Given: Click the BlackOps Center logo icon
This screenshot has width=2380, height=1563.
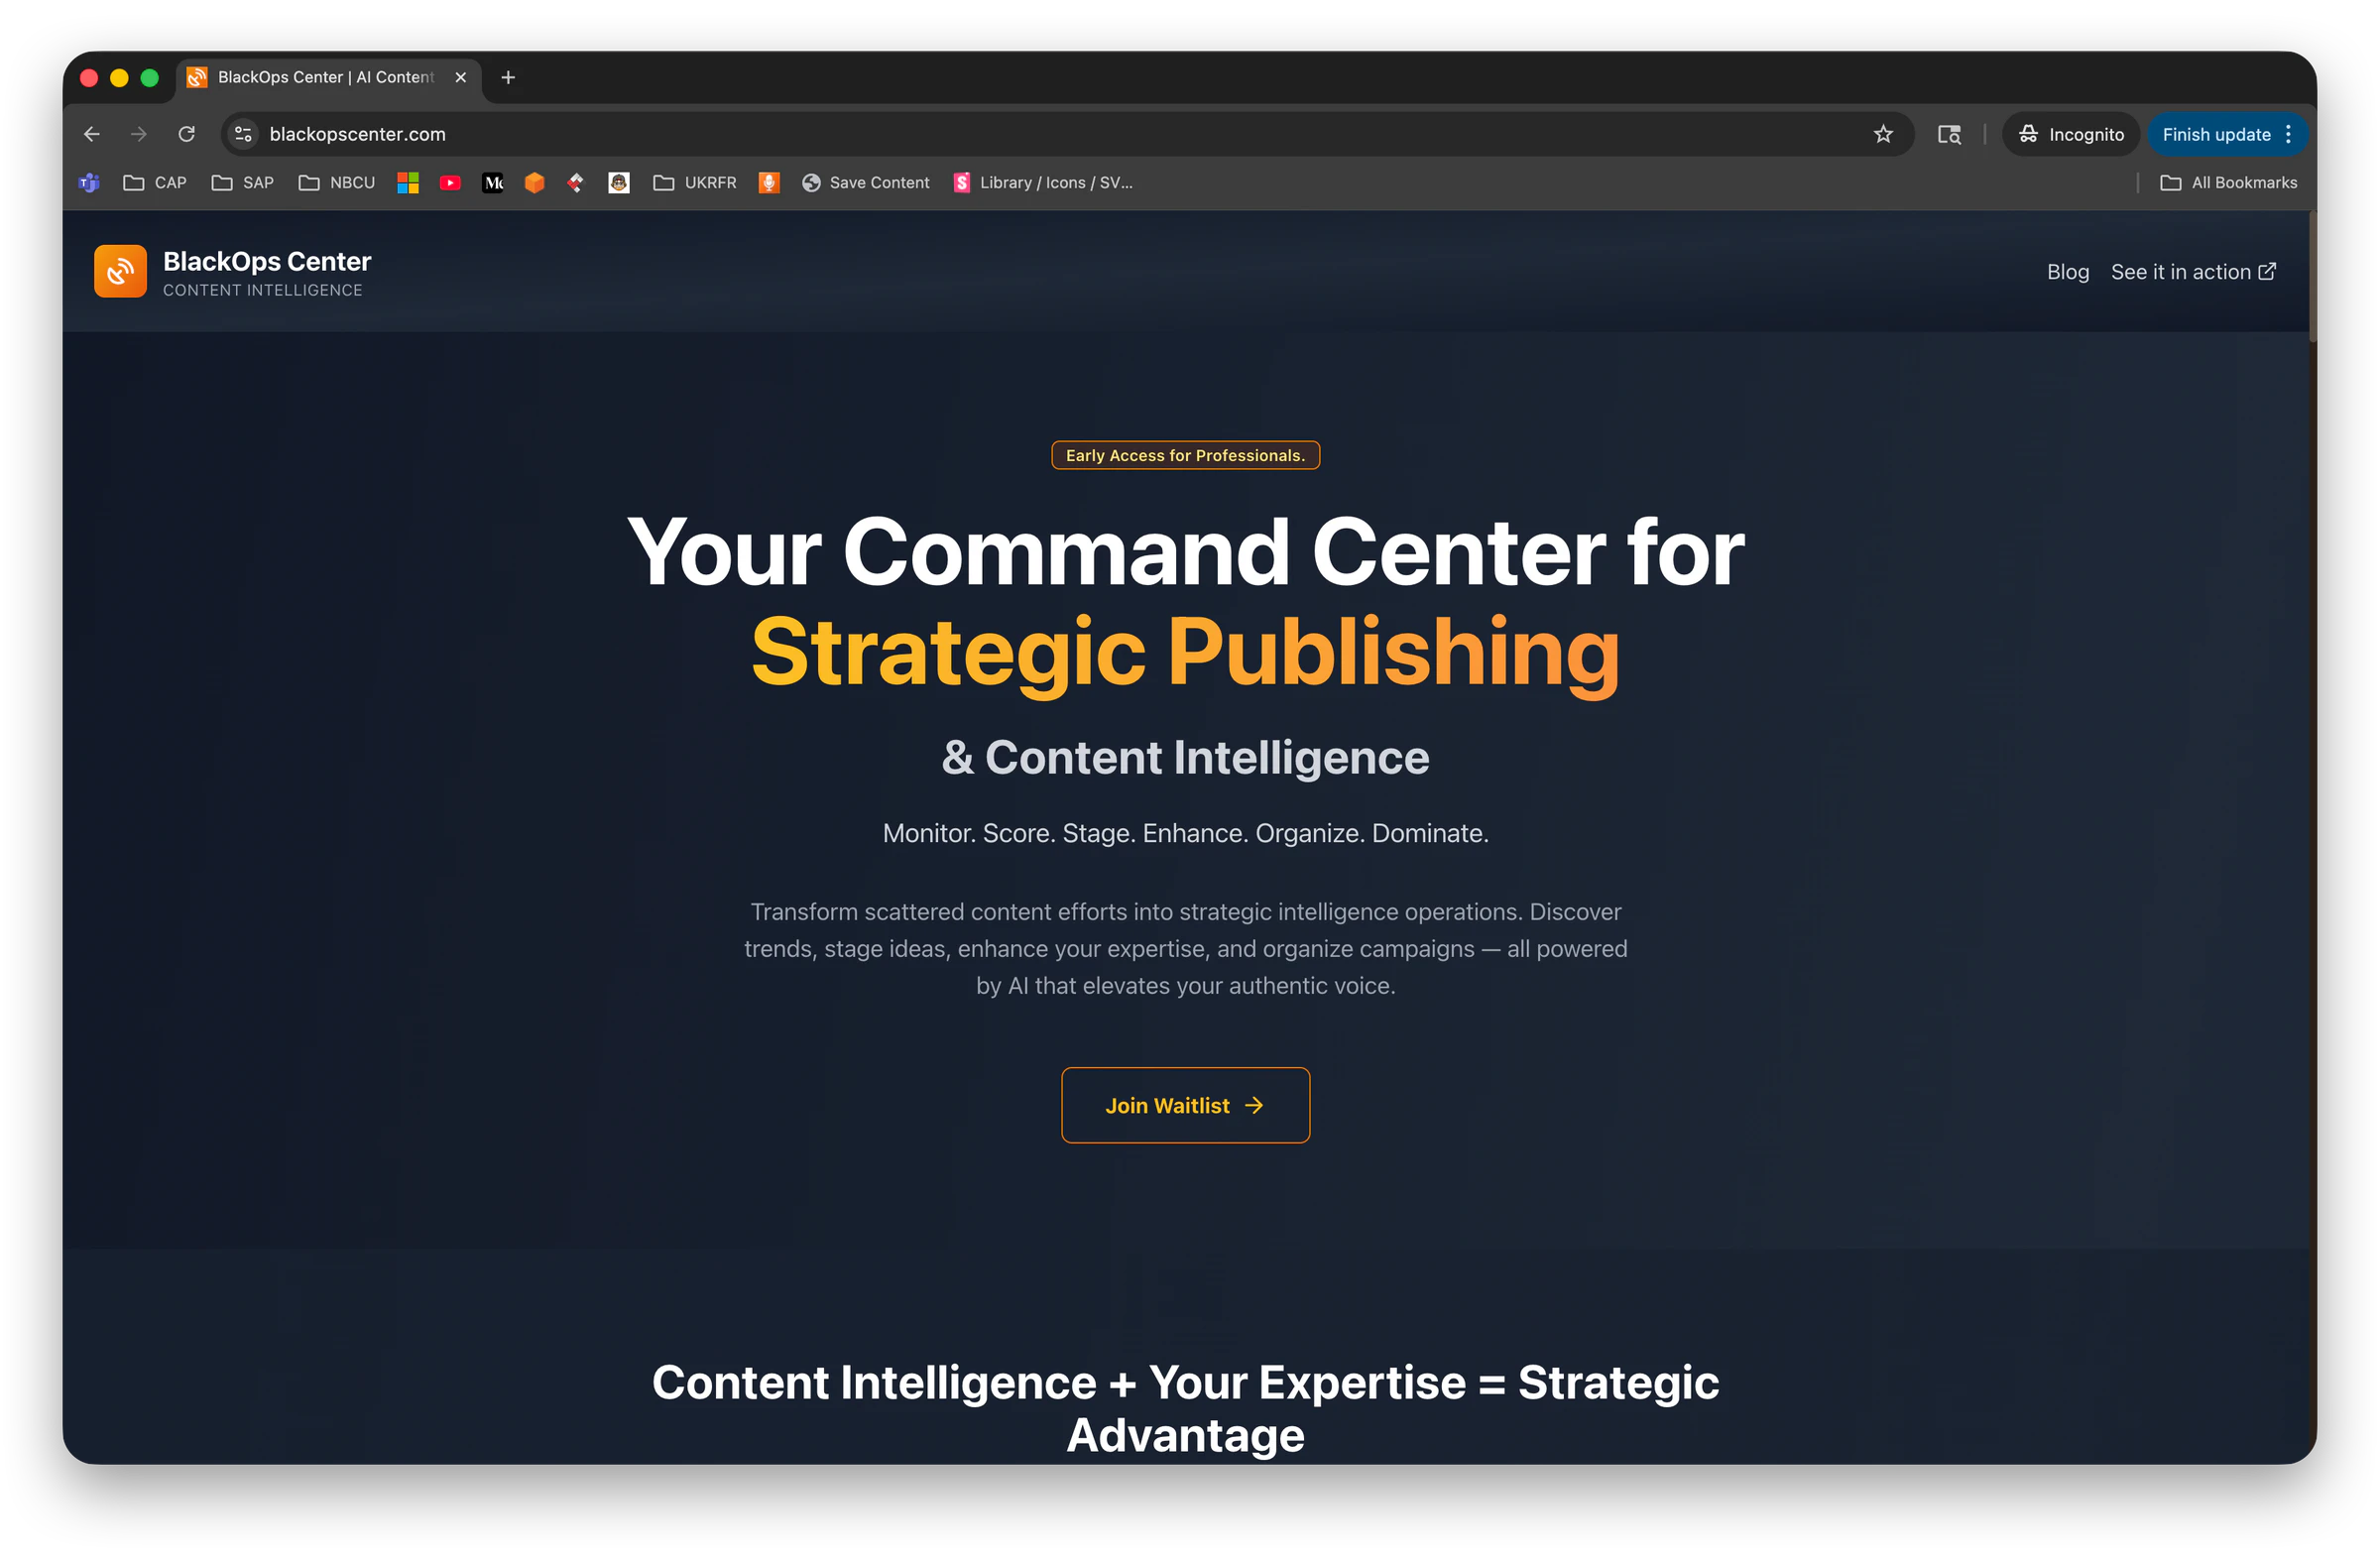Looking at the screenshot, I should (120, 271).
